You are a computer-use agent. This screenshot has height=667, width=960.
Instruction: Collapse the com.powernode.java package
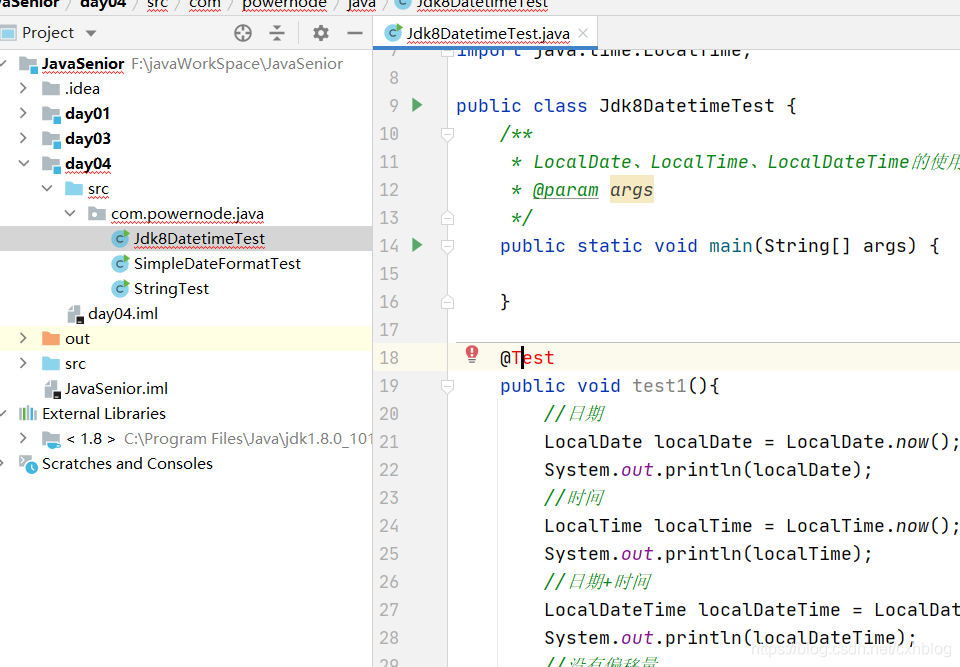(x=70, y=213)
